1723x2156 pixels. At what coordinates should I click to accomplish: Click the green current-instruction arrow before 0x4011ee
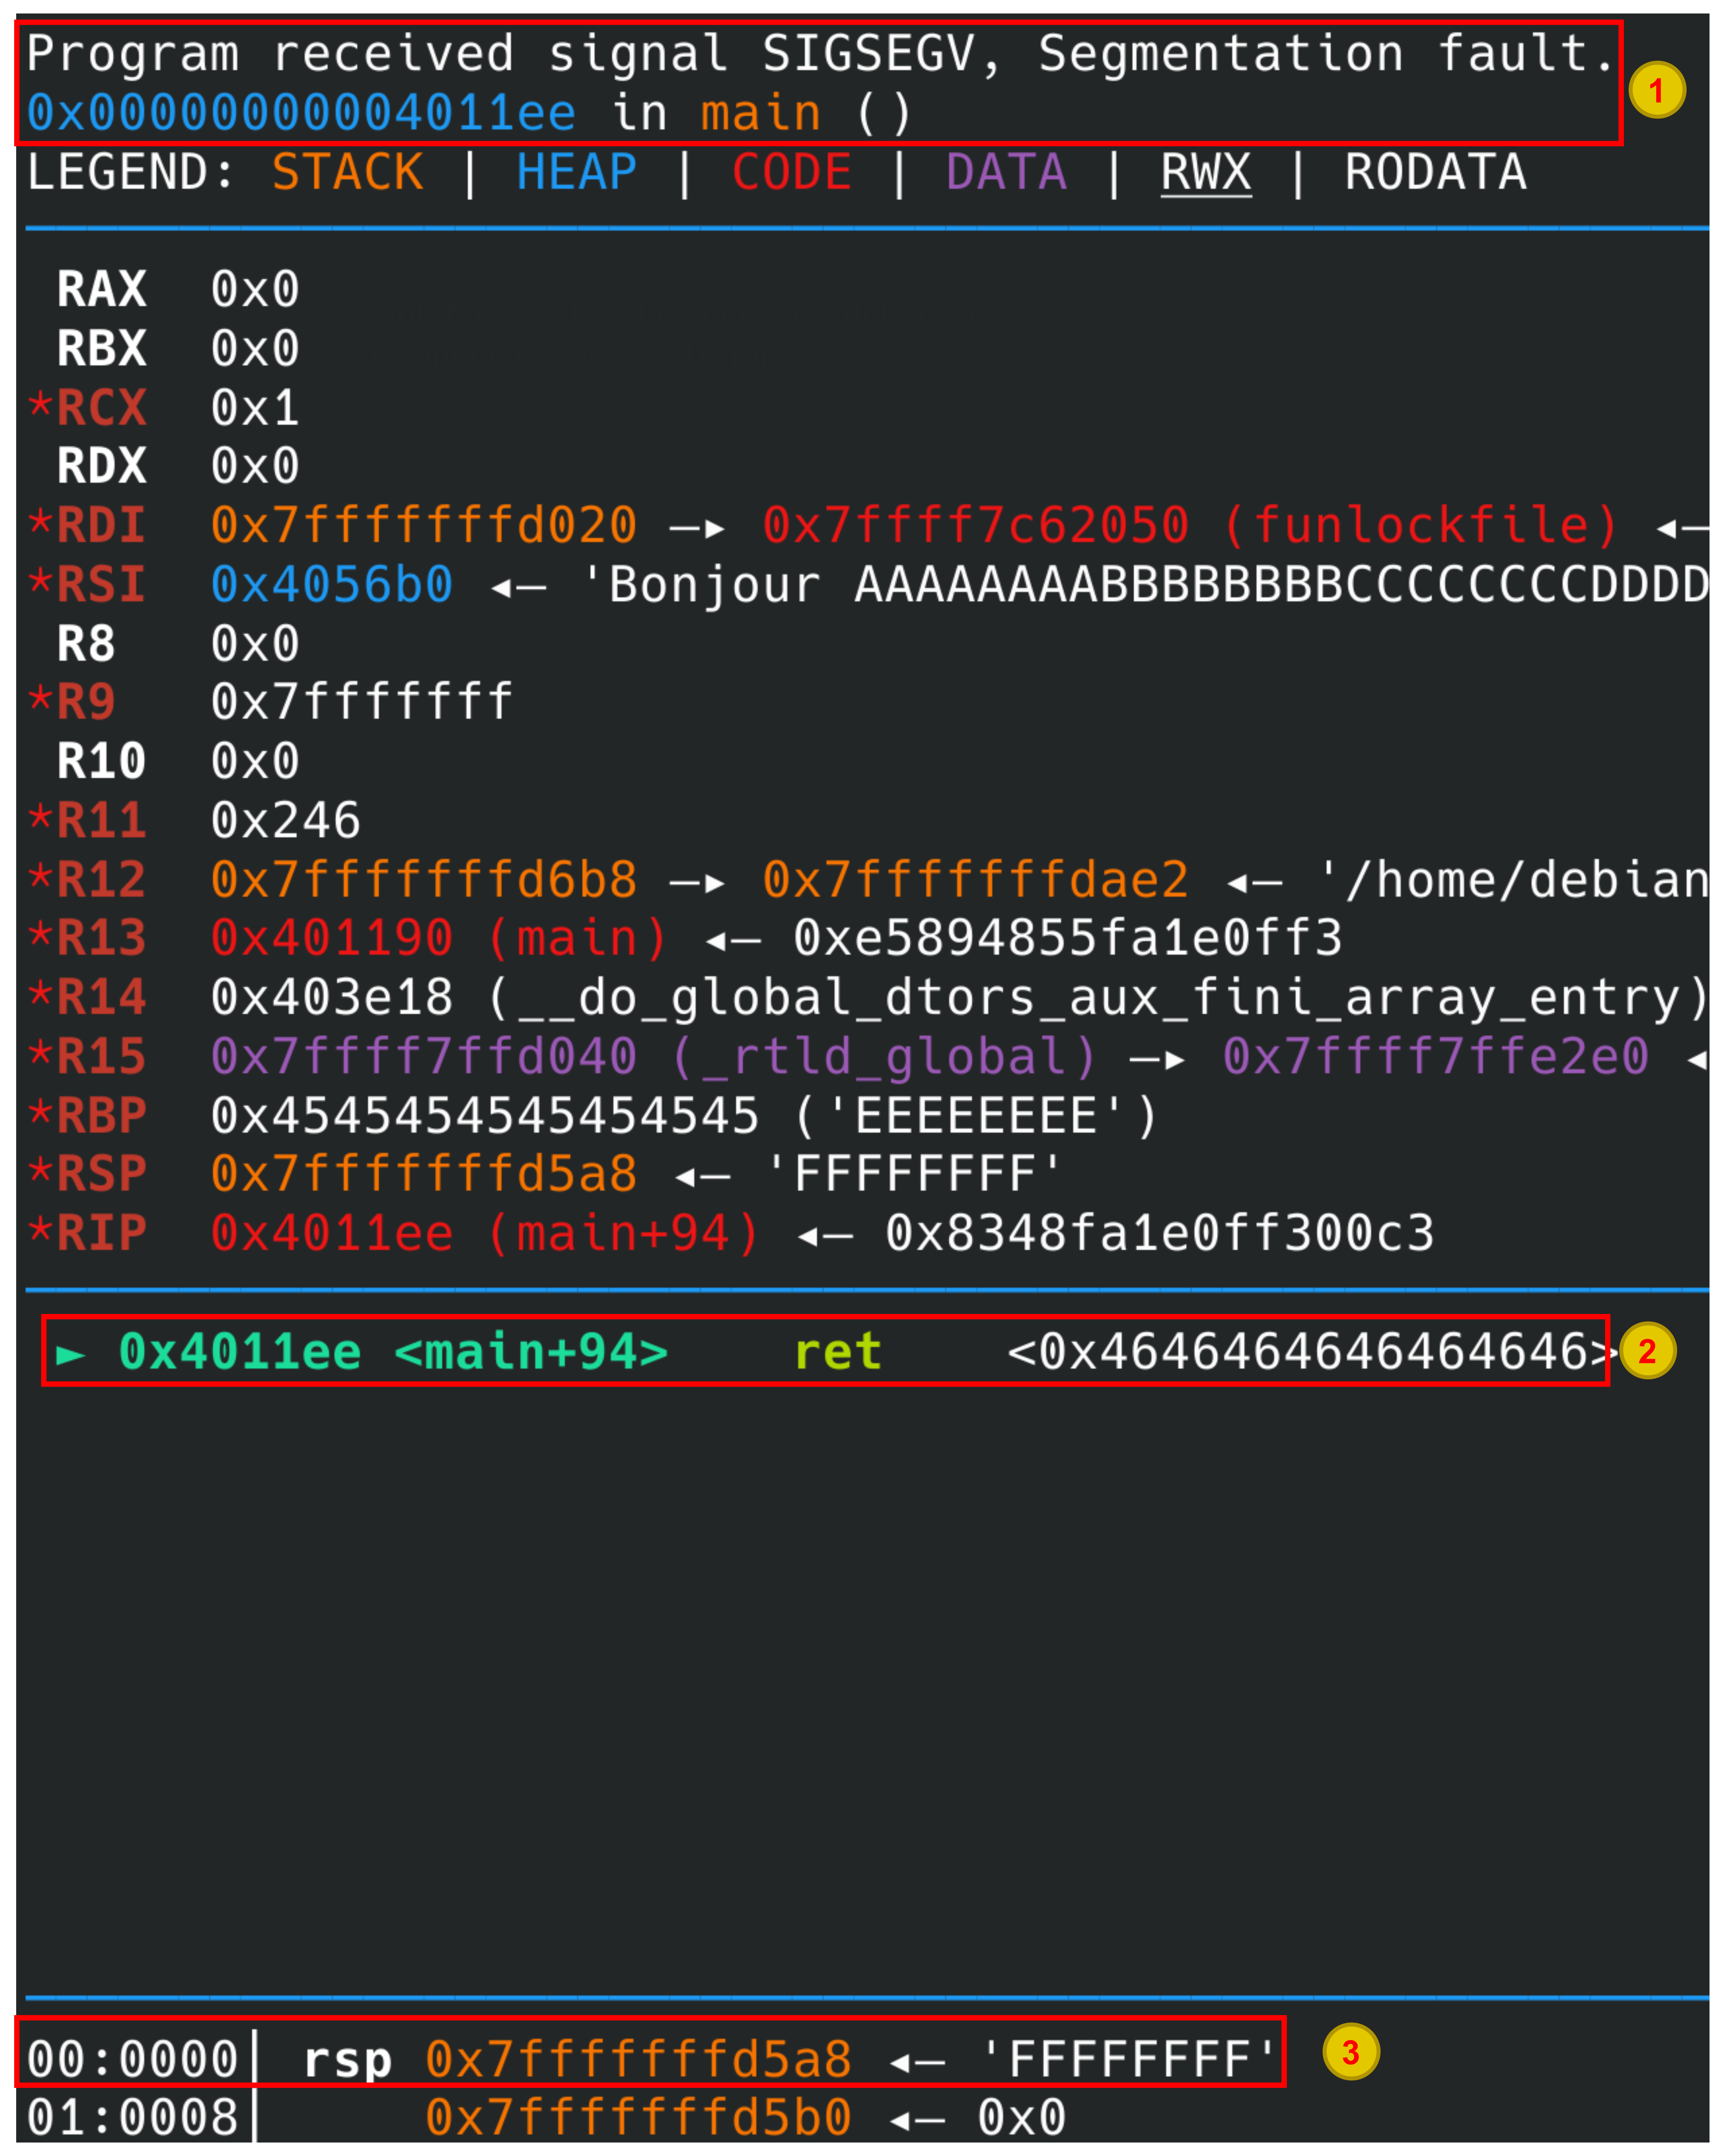70,1354
